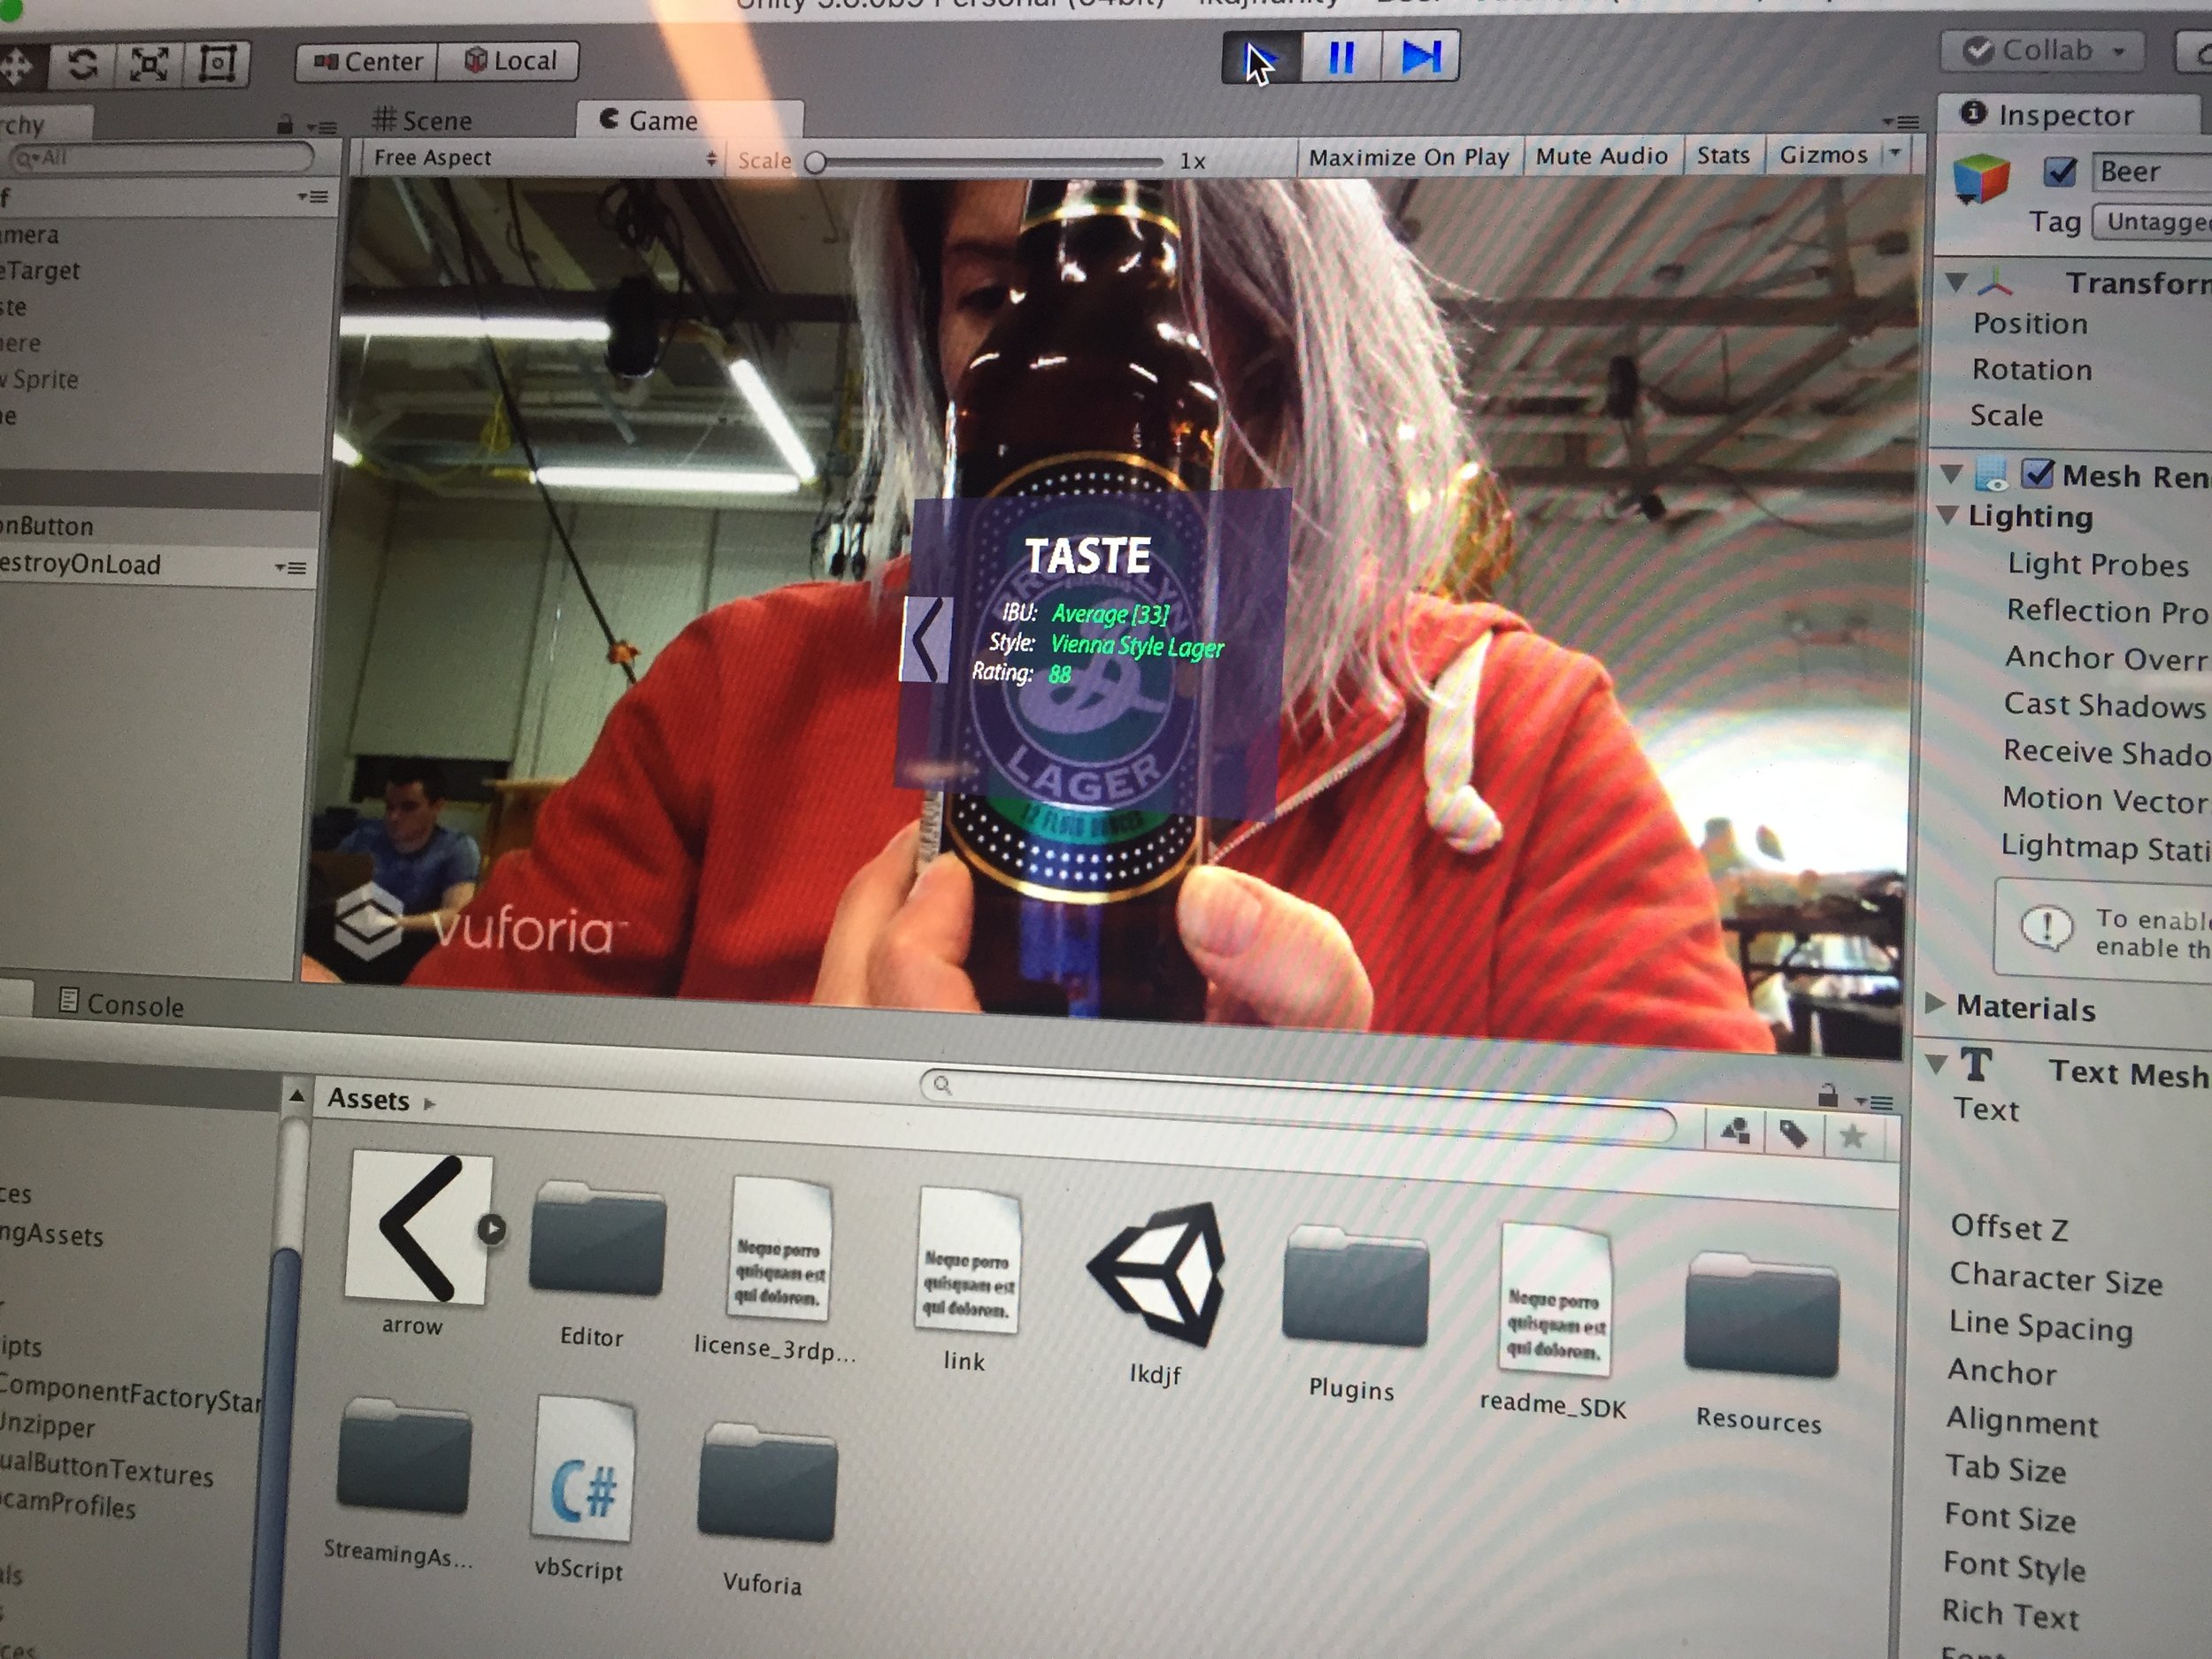Click the game view Scale slider handle

(x=816, y=162)
